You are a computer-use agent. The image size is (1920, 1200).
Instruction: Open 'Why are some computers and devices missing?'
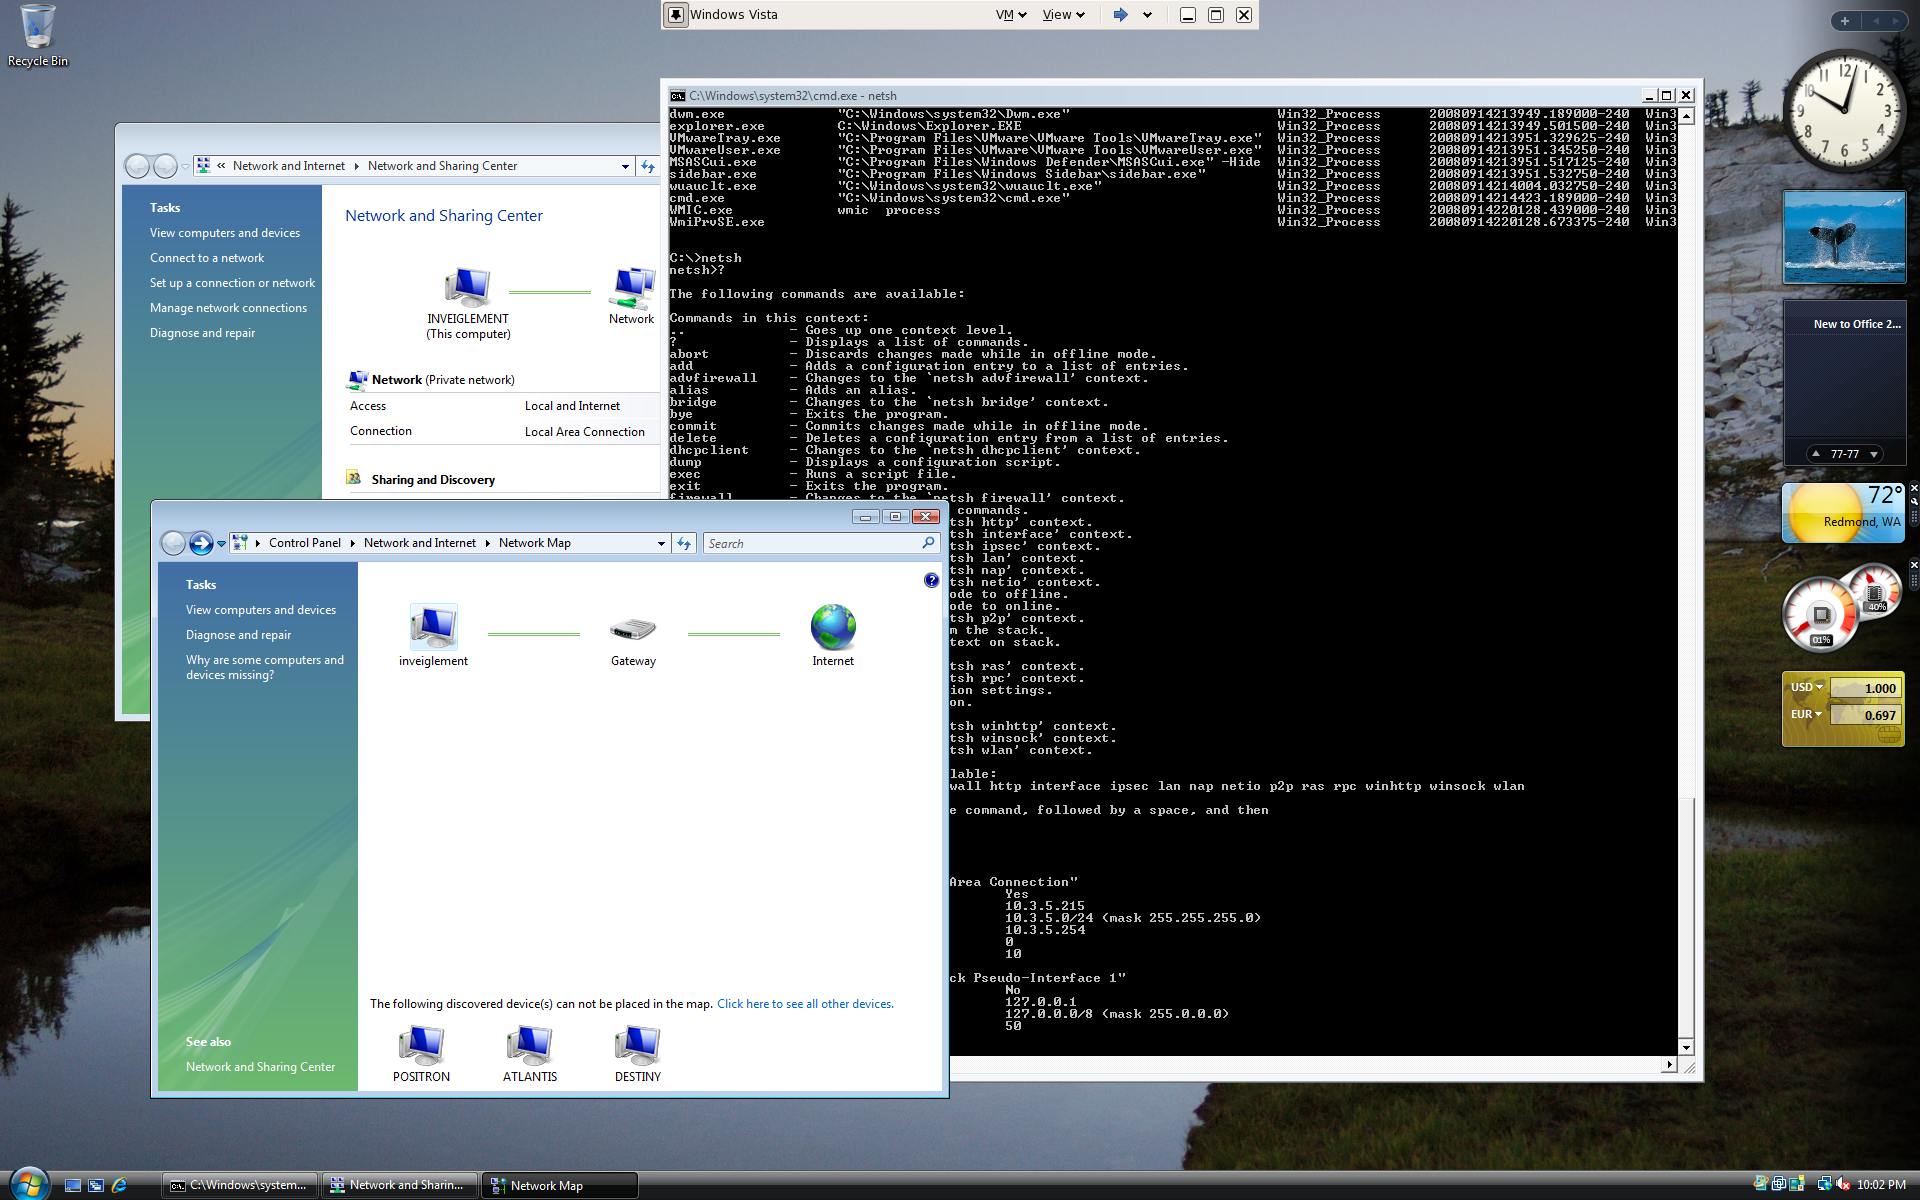click(x=265, y=667)
